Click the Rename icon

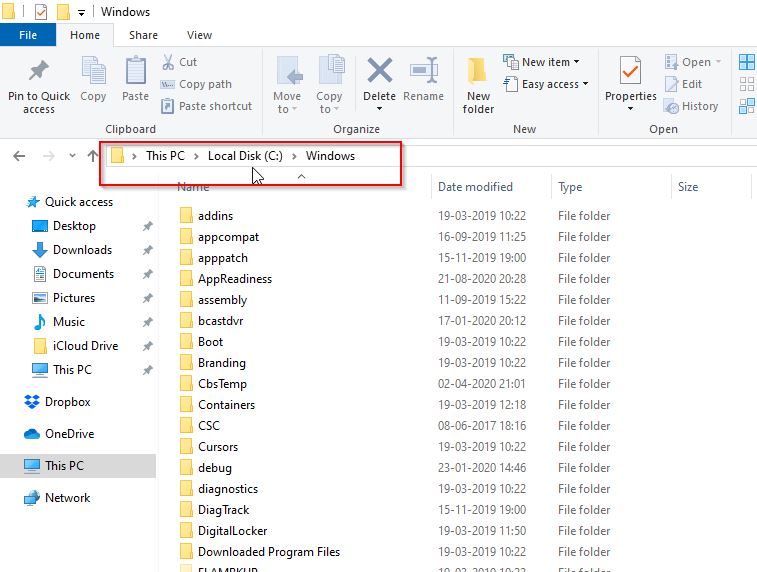click(424, 70)
